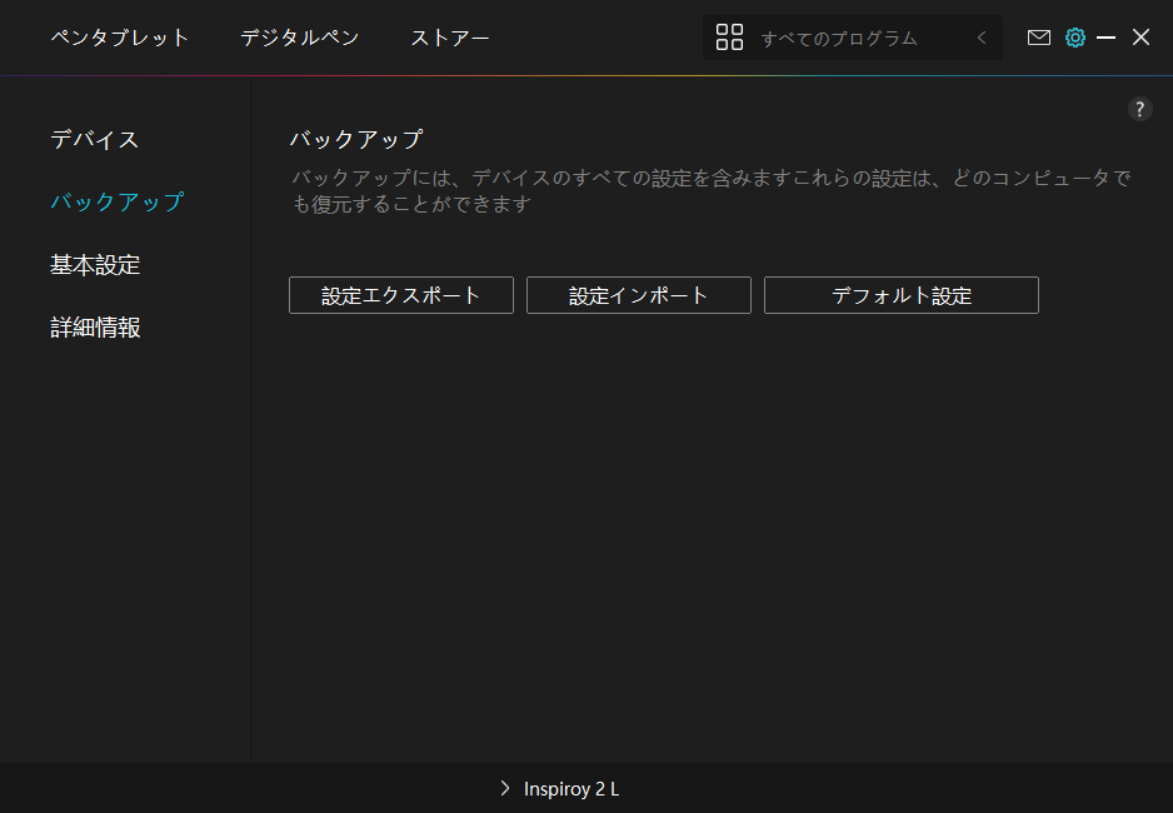Screen dimensions: 1173x813
Task: Open the mail envelope icon
Action: pyautogui.click(x=1039, y=38)
